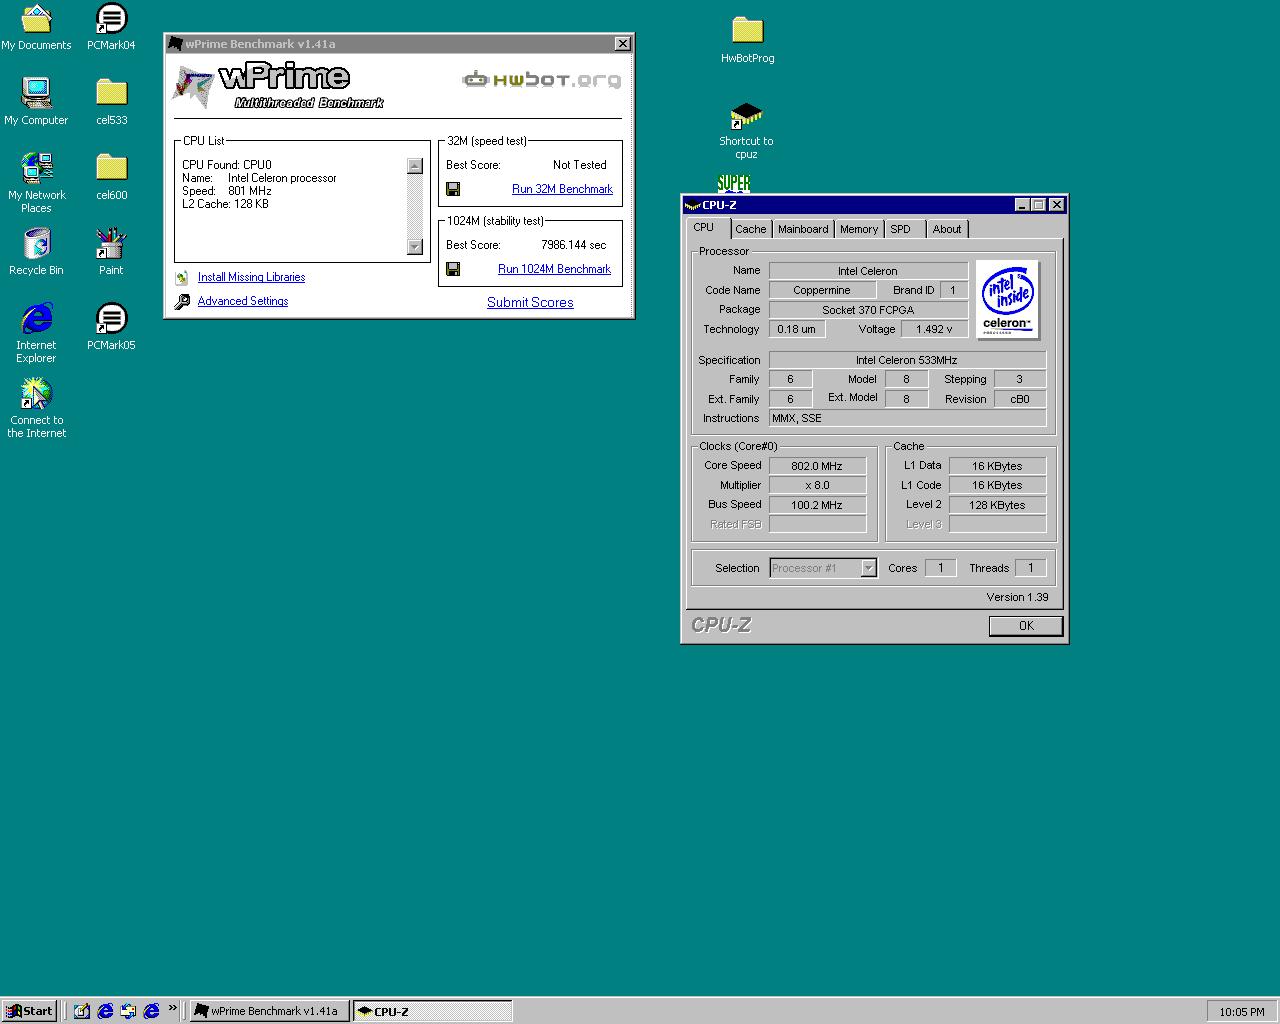This screenshot has width=1280, height=1024.
Task: Switch to Memory tab
Action: 859,229
